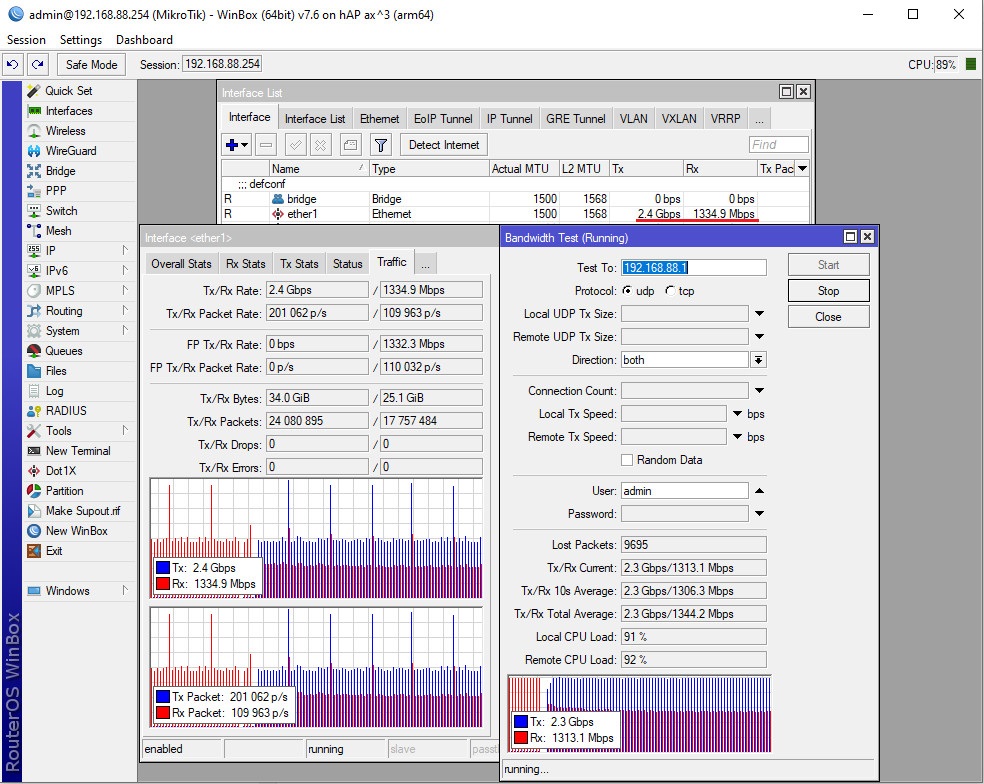Open Partition in the sidebar
The image size is (984, 784).
pyautogui.click(x=64, y=491)
